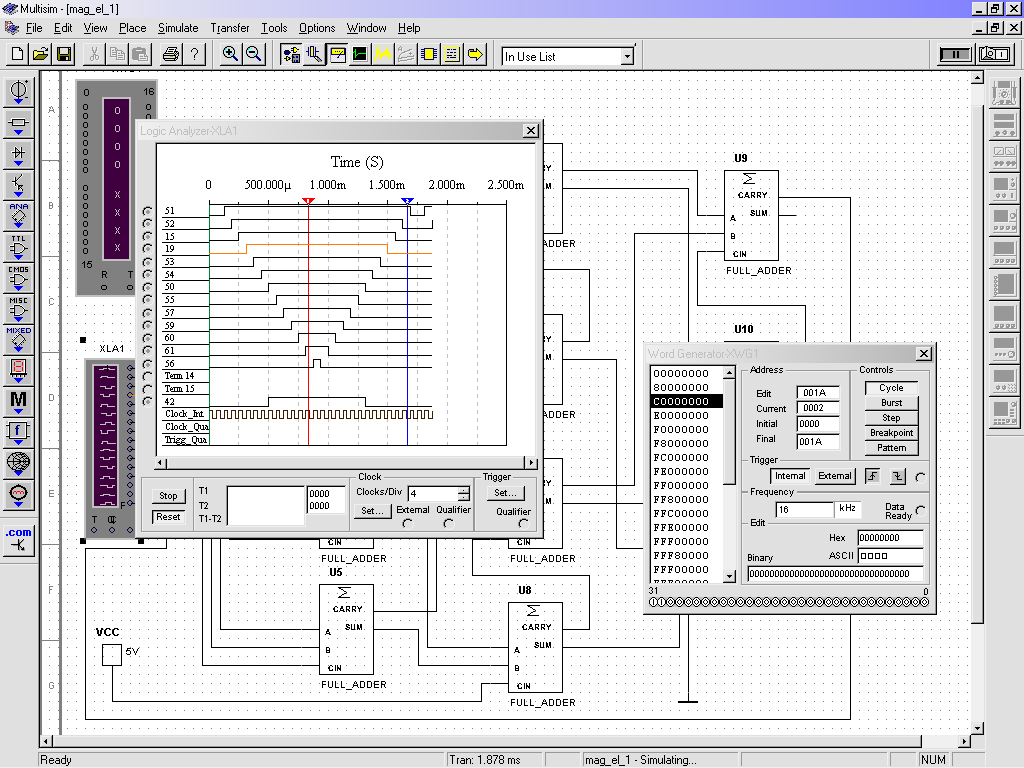Click the Copy toolbar icon
Image resolution: width=1024 pixels, height=768 pixels.
pos(117,54)
